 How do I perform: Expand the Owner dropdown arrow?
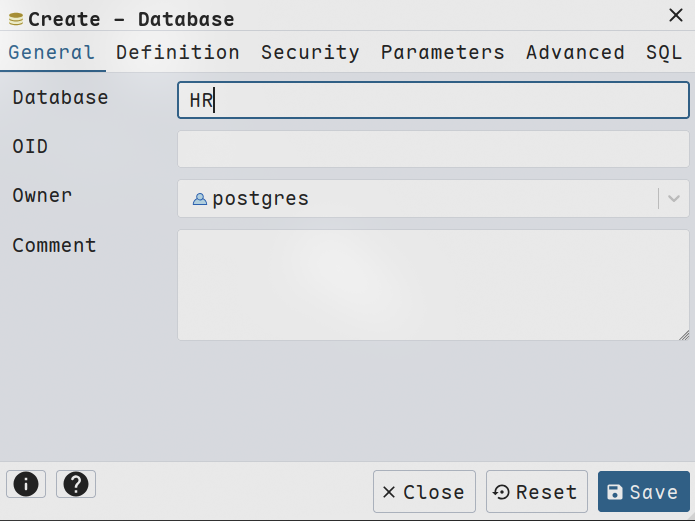(674, 199)
